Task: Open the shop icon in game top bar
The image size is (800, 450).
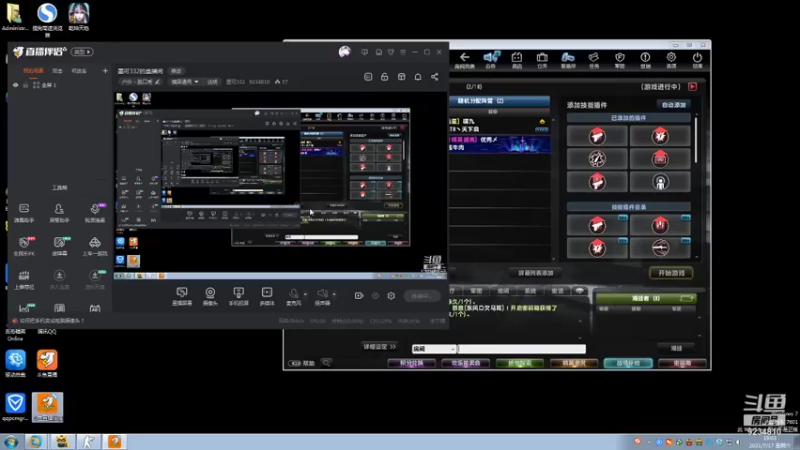Action: pyautogui.click(x=517, y=60)
